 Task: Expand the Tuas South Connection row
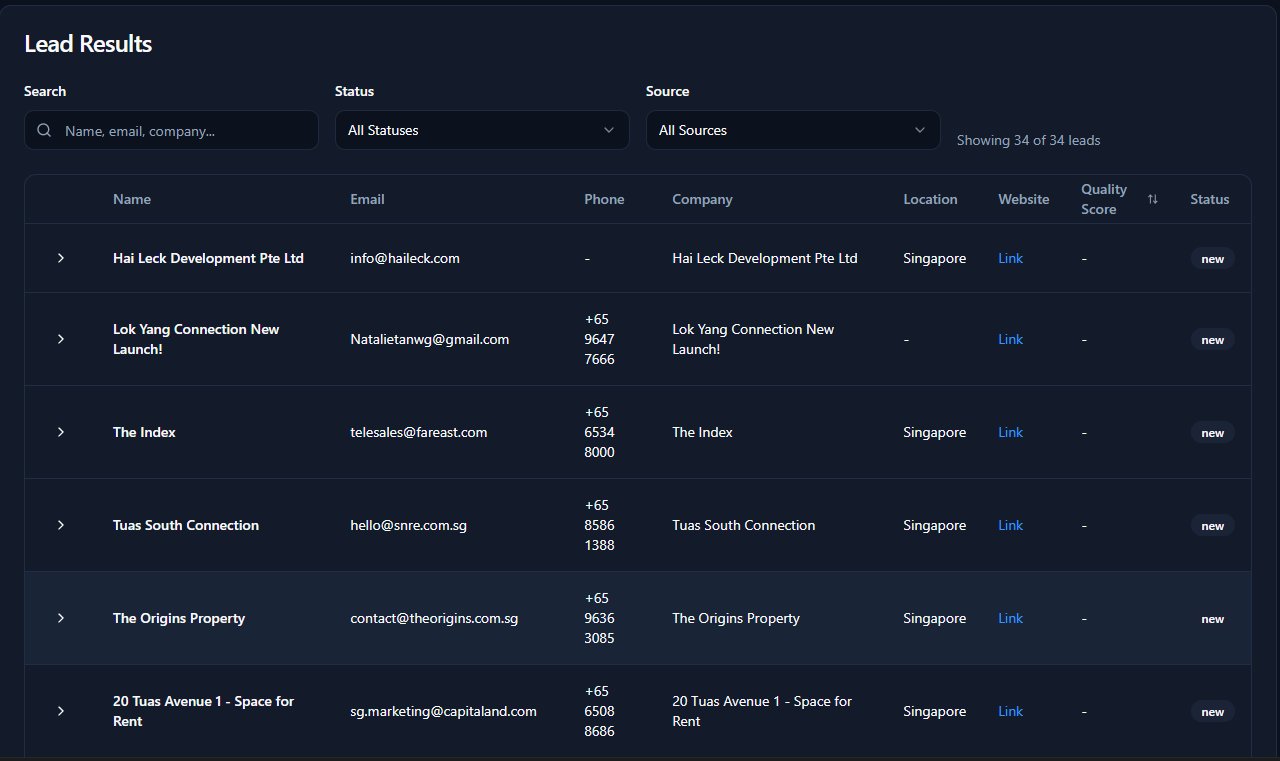tap(61, 525)
